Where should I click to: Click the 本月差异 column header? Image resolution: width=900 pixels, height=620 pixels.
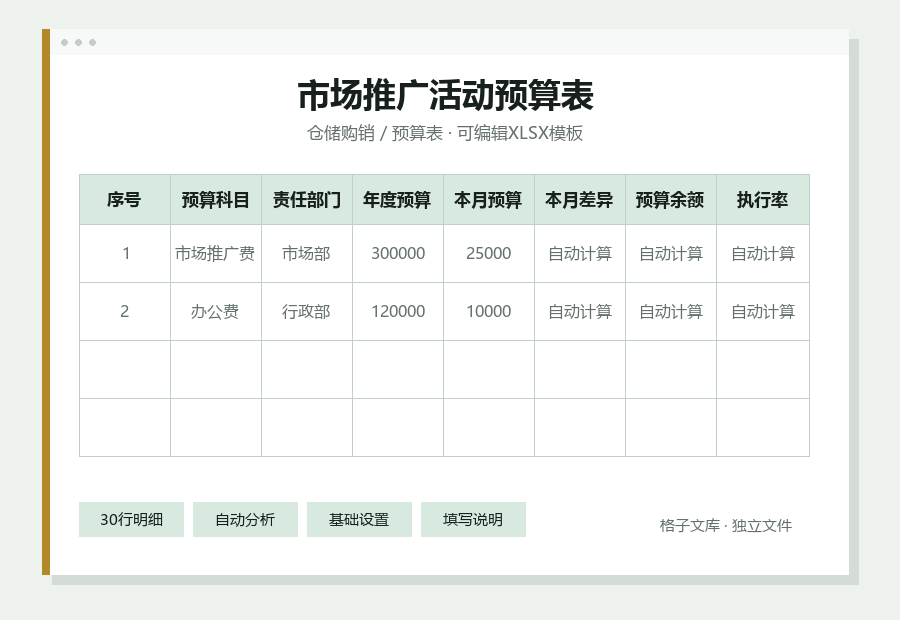(x=580, y=200)
